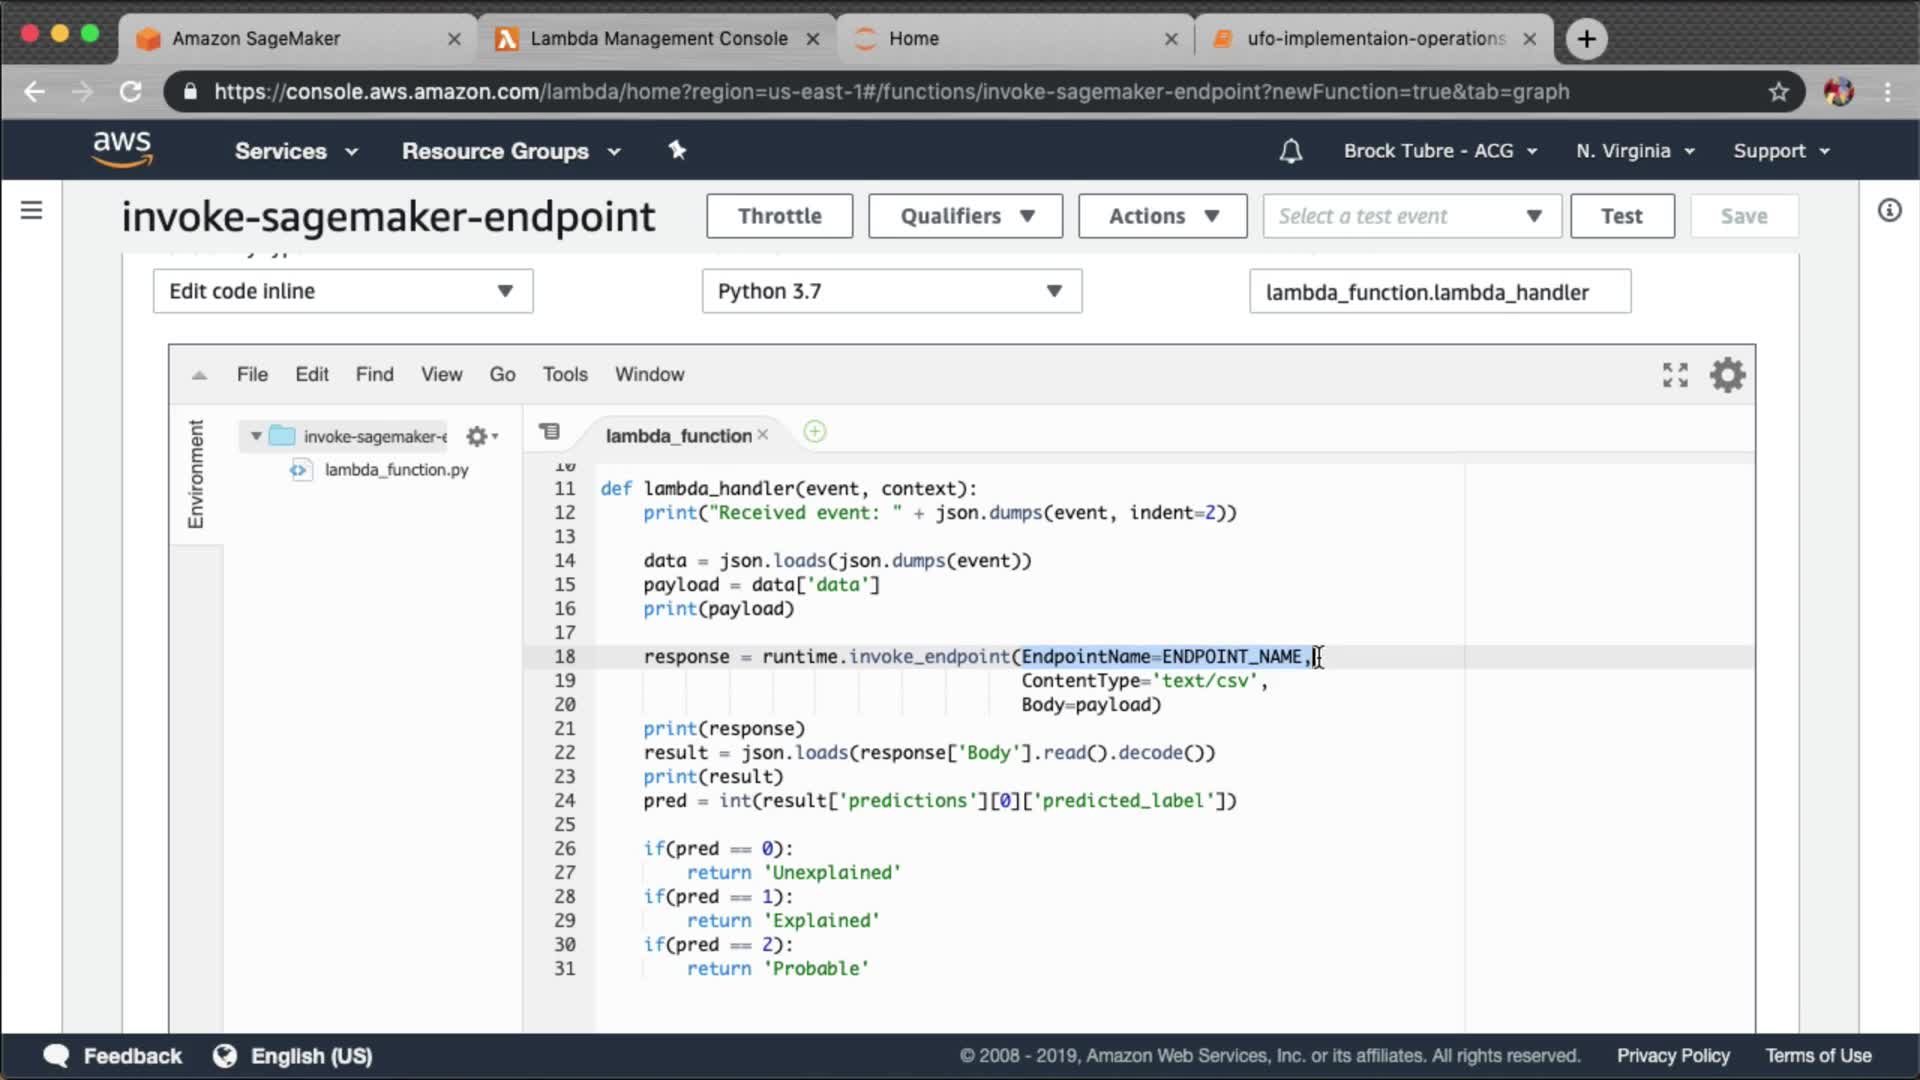Click the pin shortcuts icon in navbar
The image size is (1920, 1080).
[677, 150]
